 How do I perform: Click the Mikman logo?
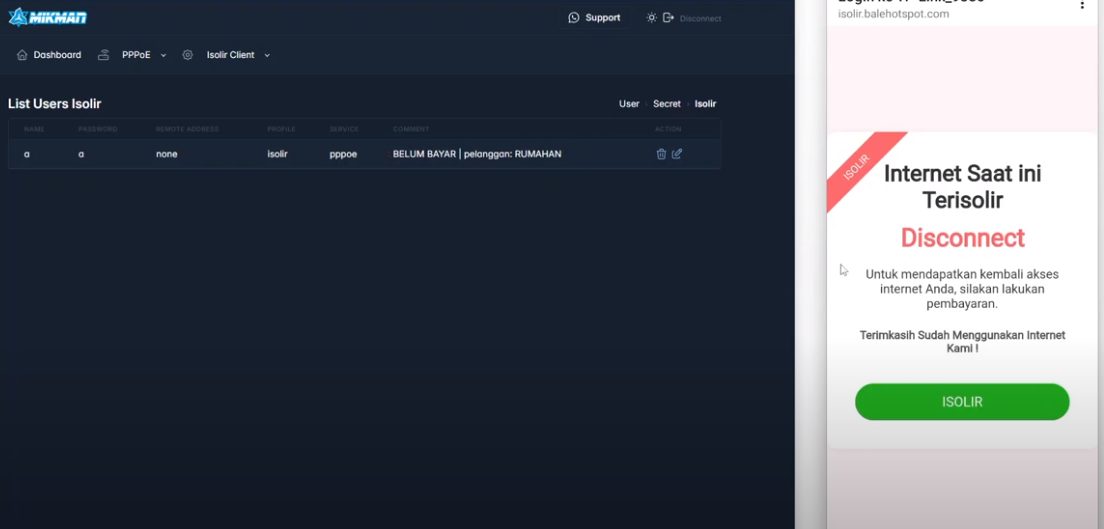(48, 17)
